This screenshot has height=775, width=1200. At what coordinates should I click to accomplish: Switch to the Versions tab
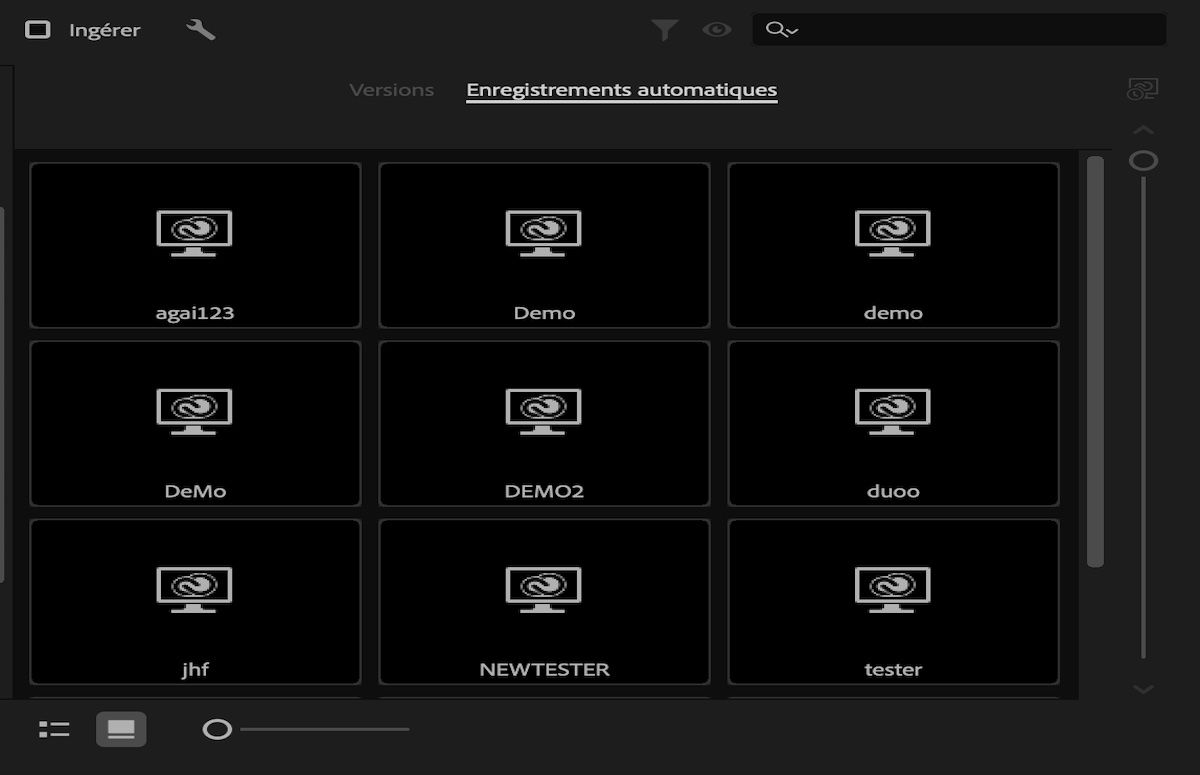(x=392, y=90)
